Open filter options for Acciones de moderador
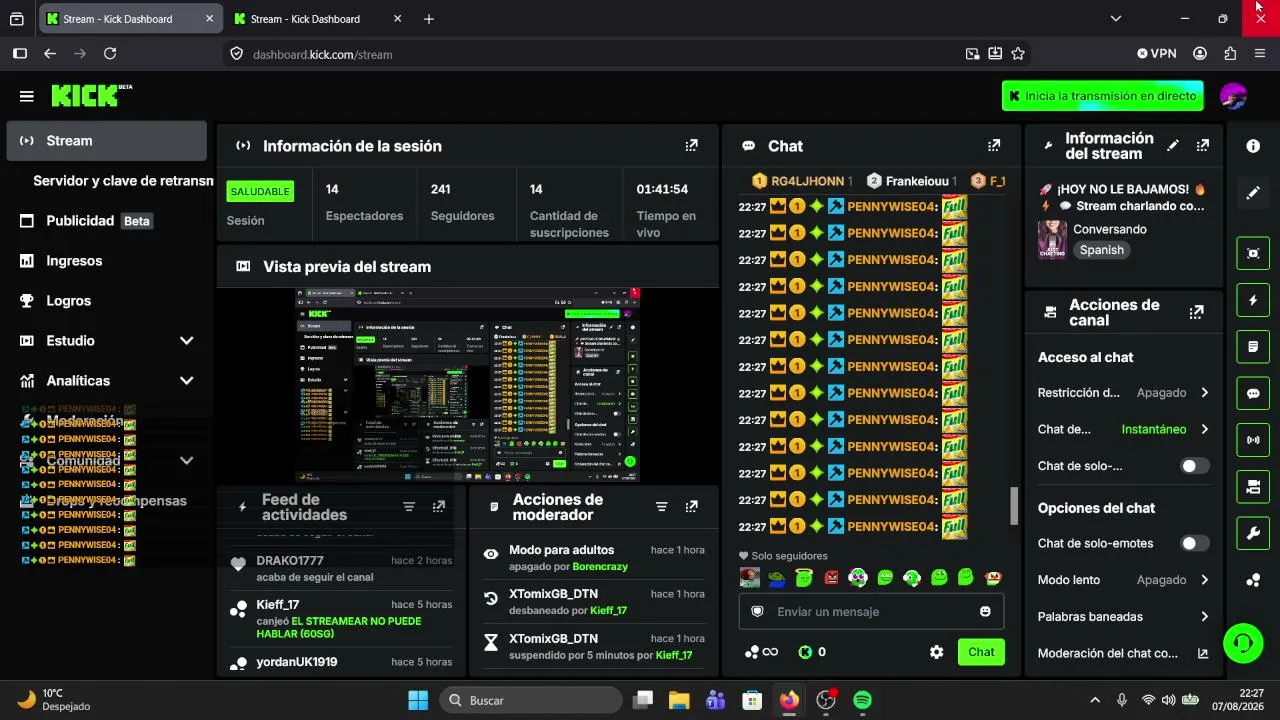1280x720 pixels. point(661,507)
